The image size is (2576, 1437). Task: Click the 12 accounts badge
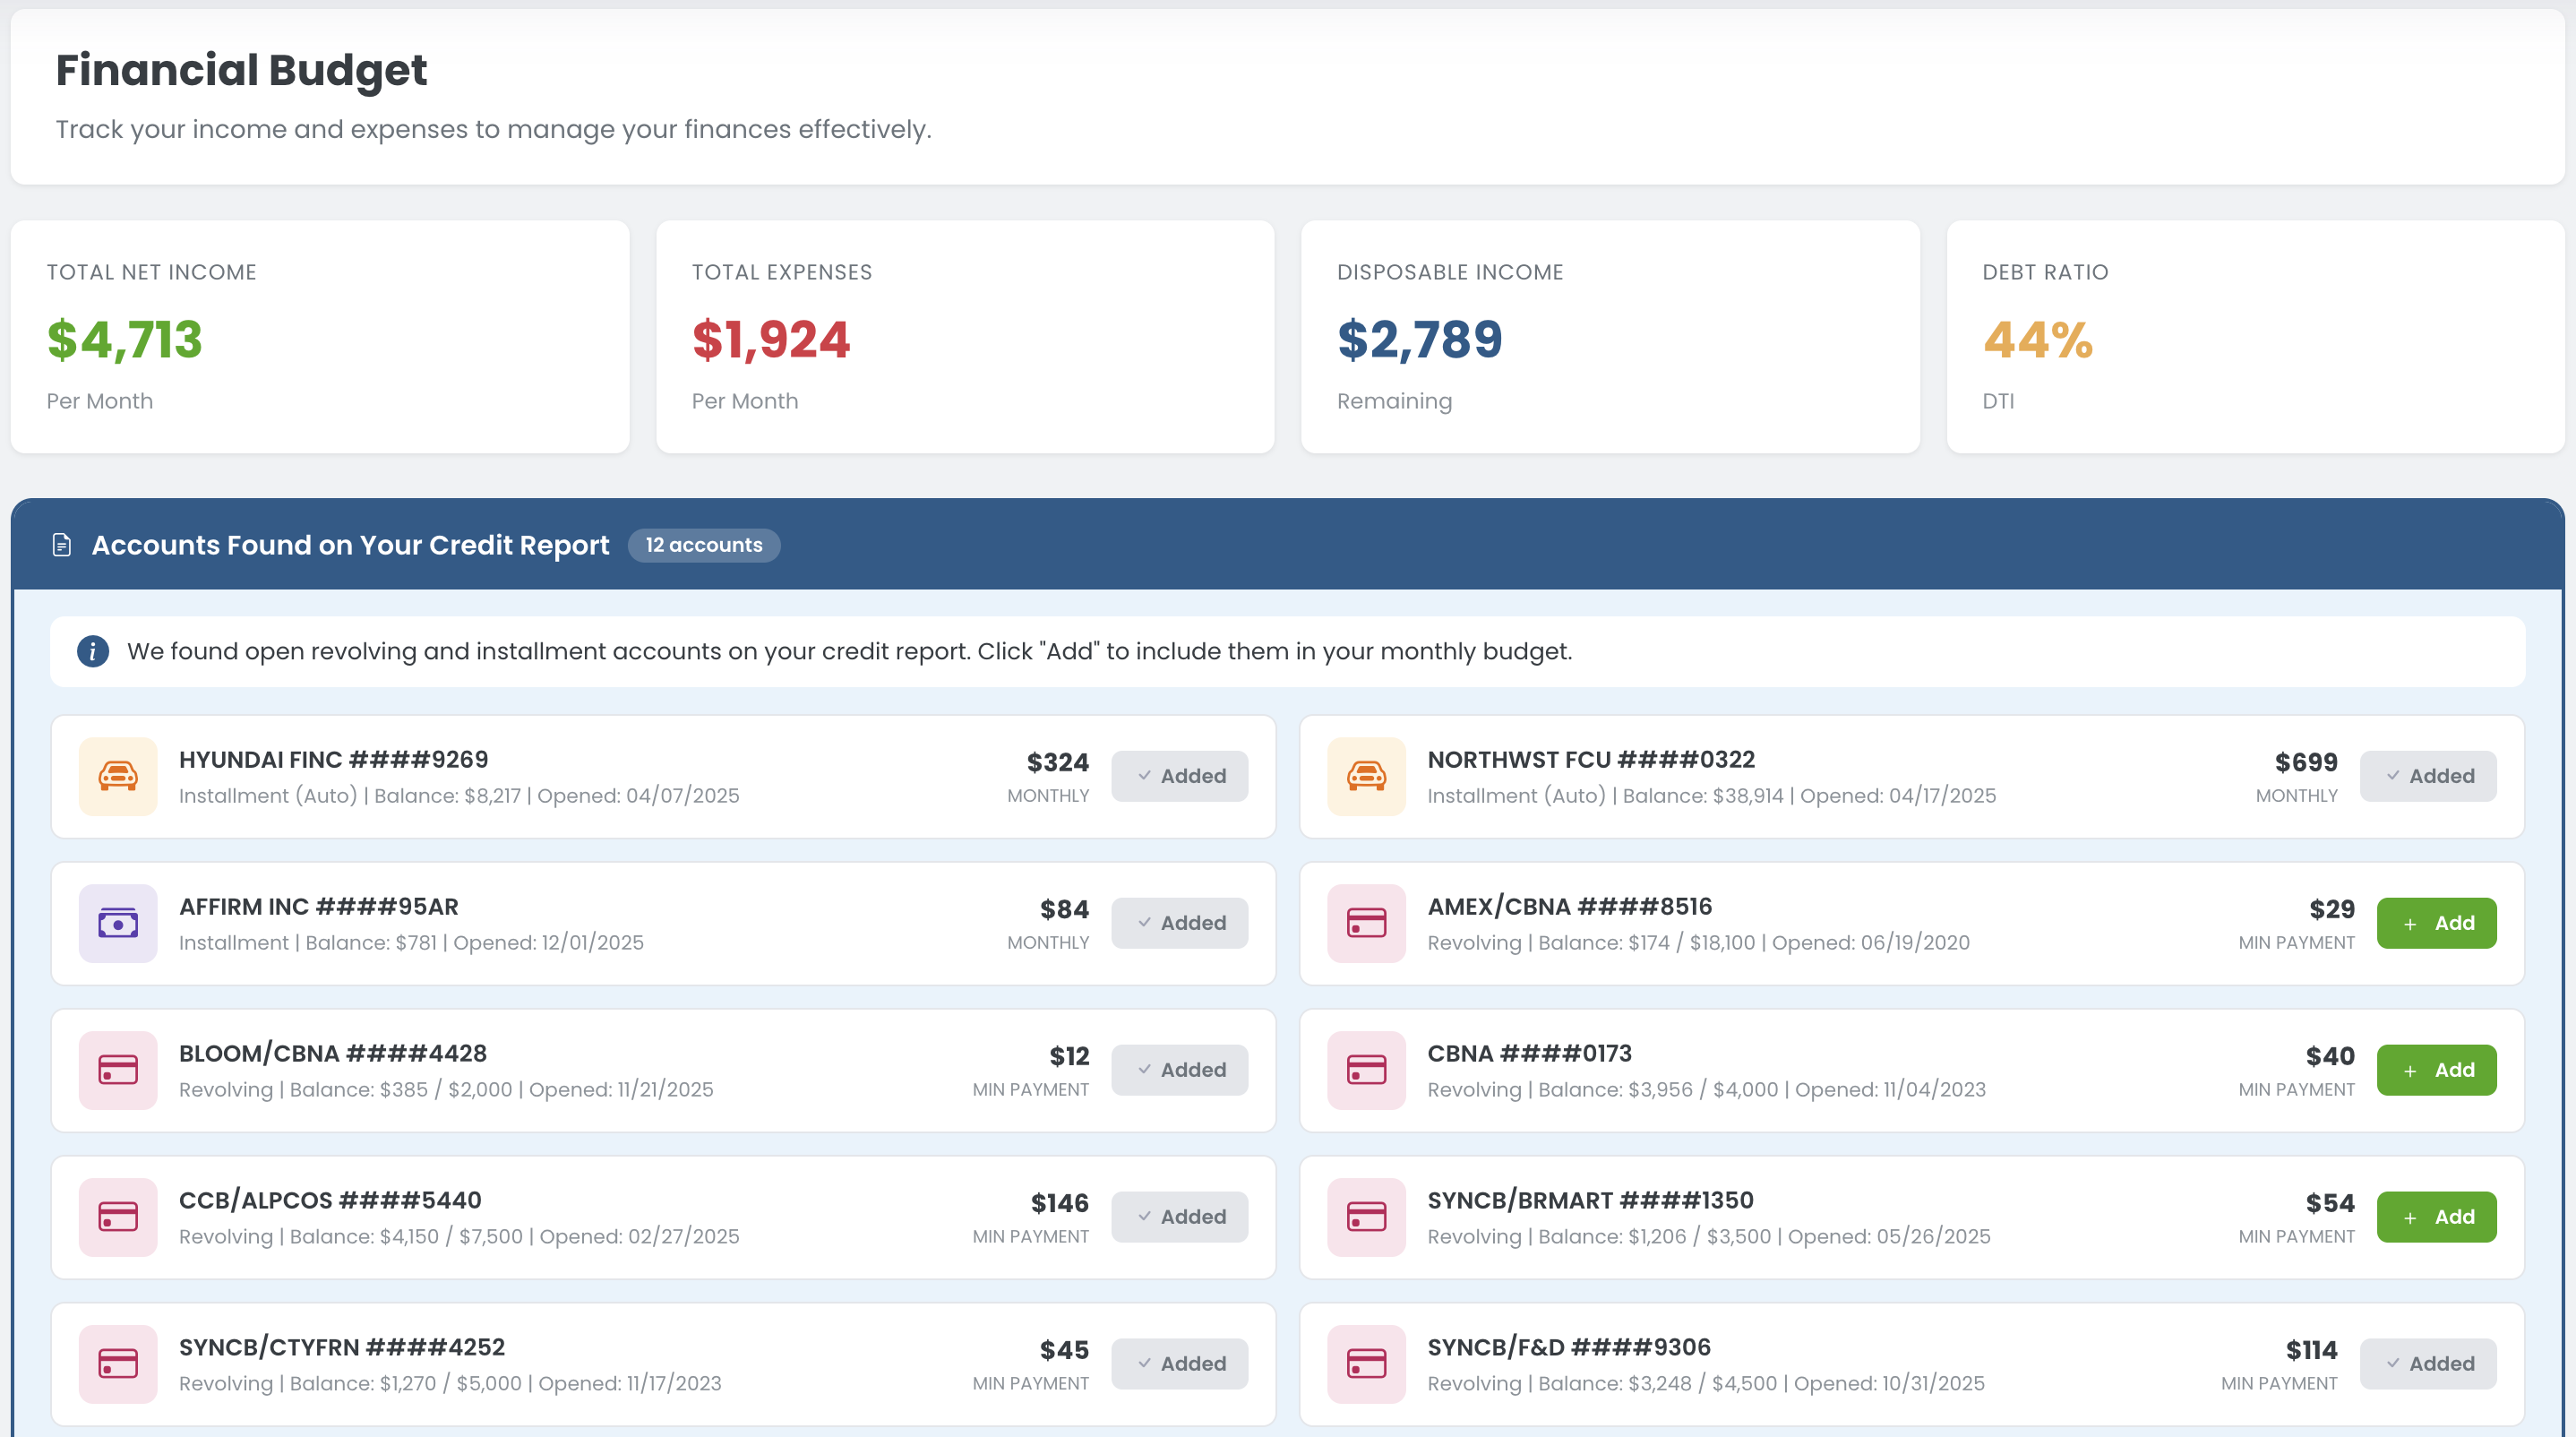(x=704, y=545)
